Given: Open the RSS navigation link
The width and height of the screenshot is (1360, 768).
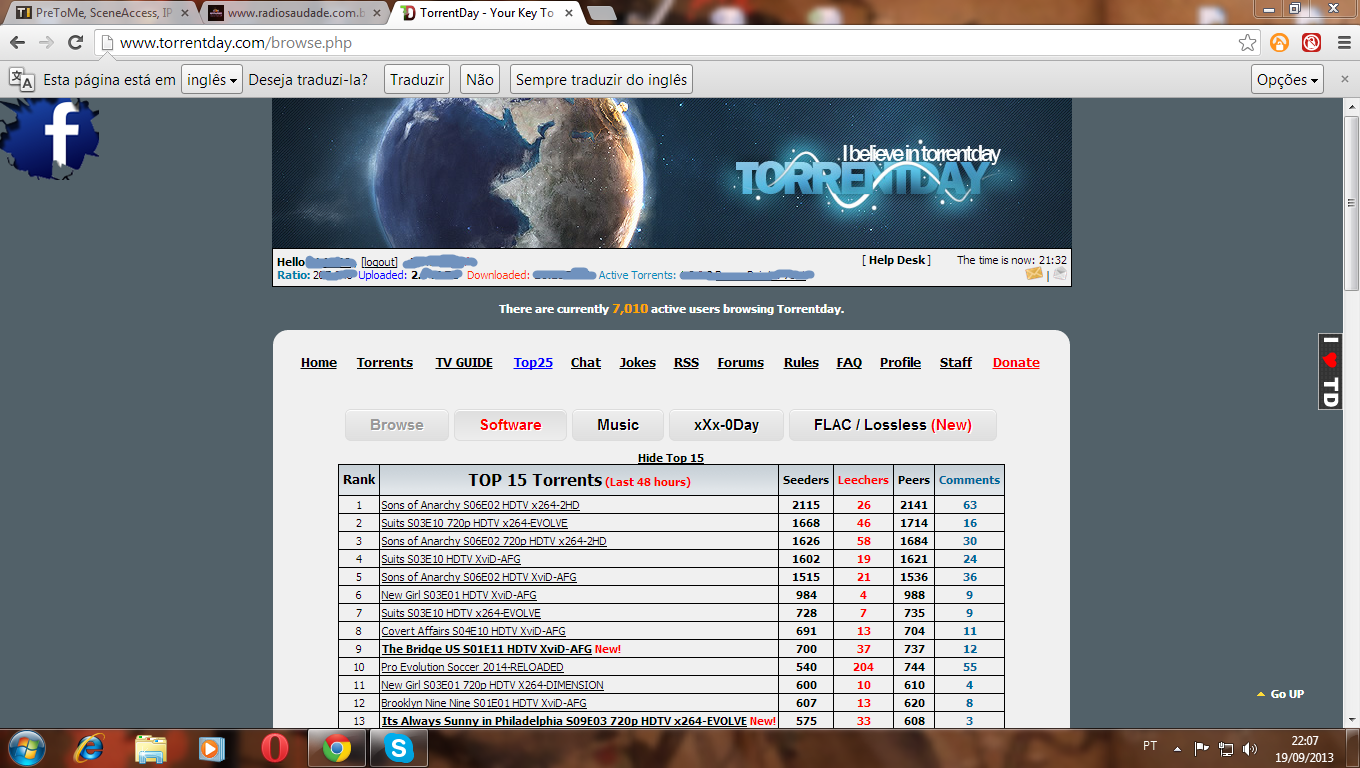Looking at the screenshot, I should (x=686, y=363).
